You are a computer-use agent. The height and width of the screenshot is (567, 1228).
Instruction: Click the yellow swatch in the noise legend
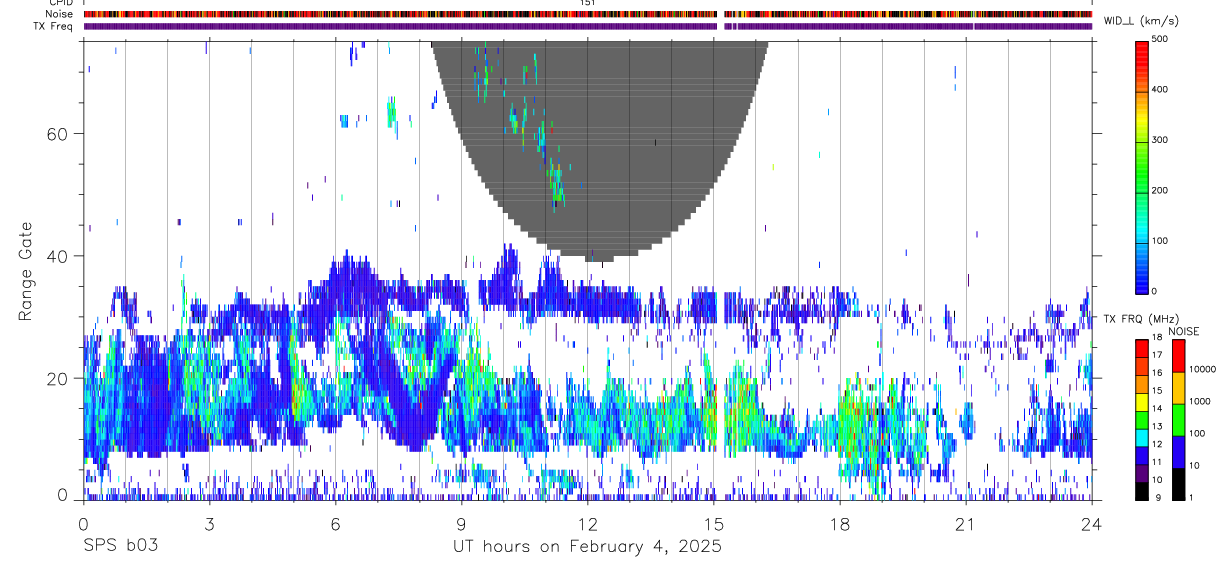[x=1177, y=387]
